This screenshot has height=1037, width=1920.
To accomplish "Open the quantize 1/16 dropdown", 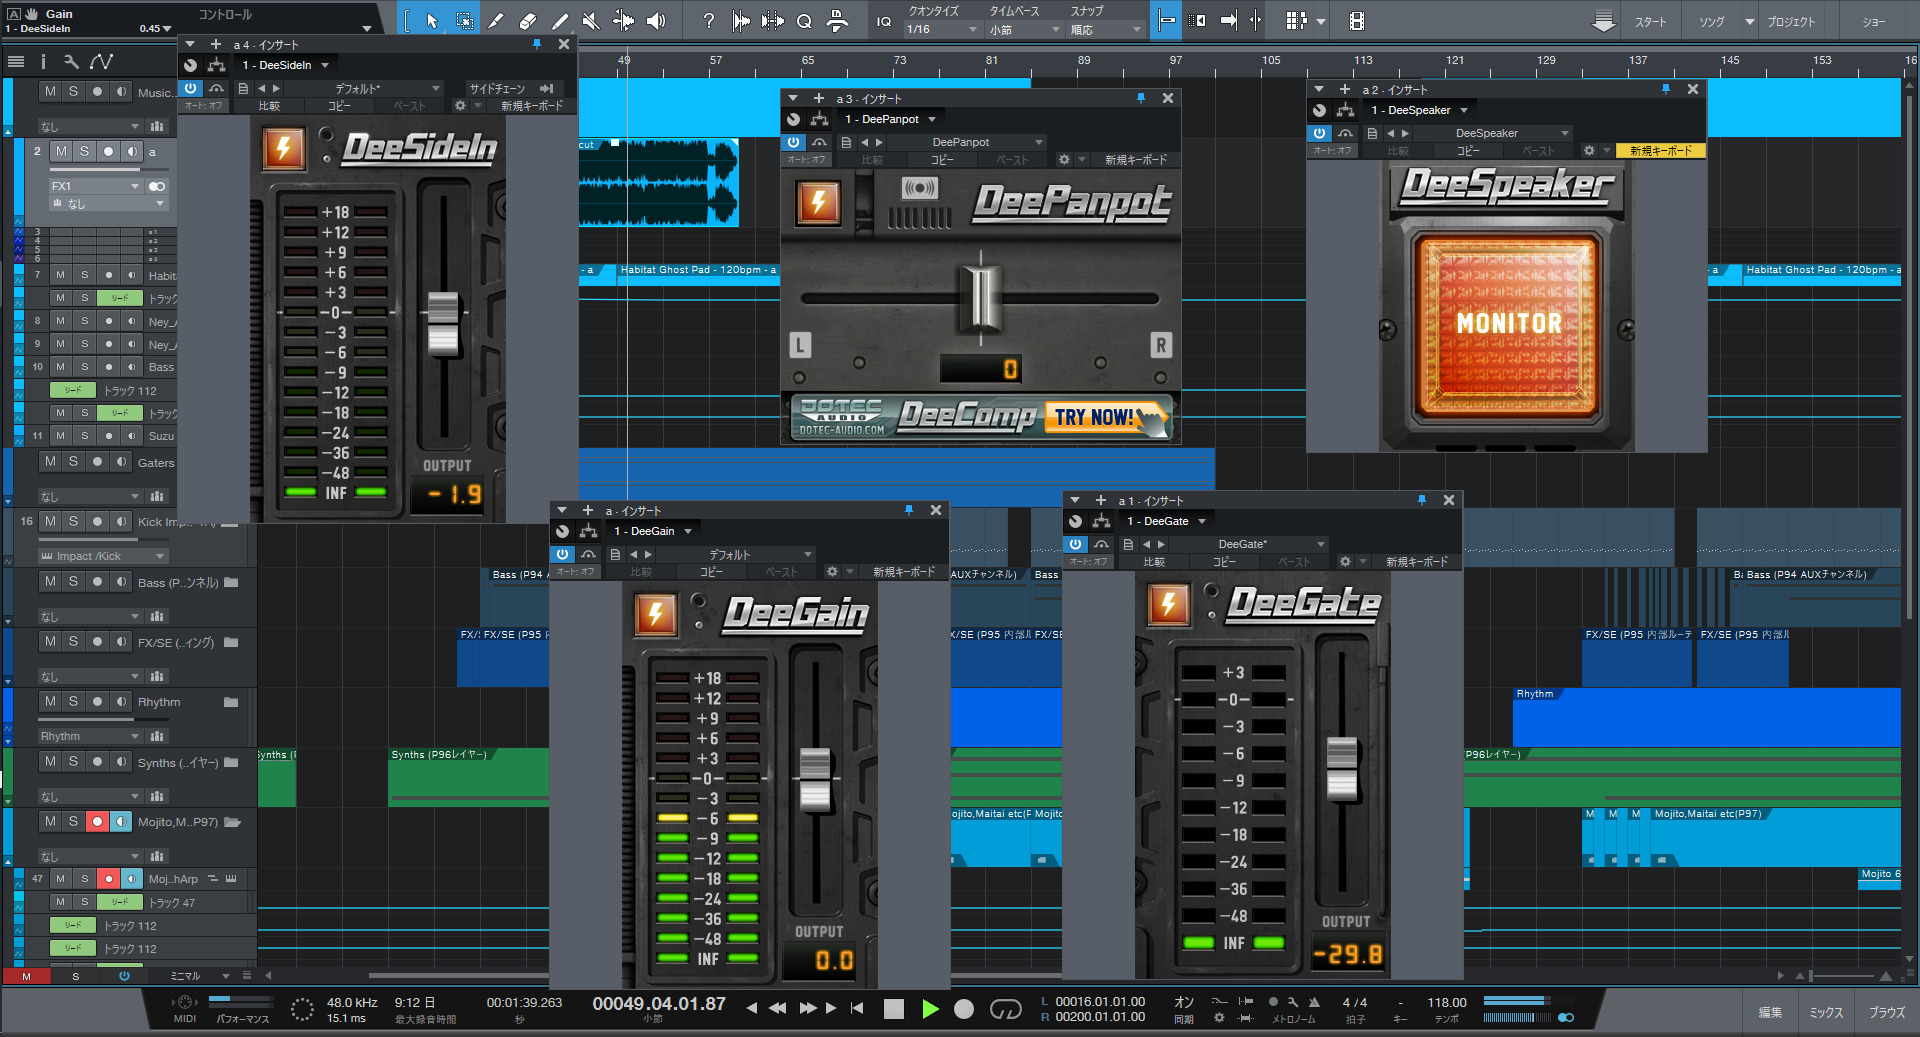I will pos(942,30).
